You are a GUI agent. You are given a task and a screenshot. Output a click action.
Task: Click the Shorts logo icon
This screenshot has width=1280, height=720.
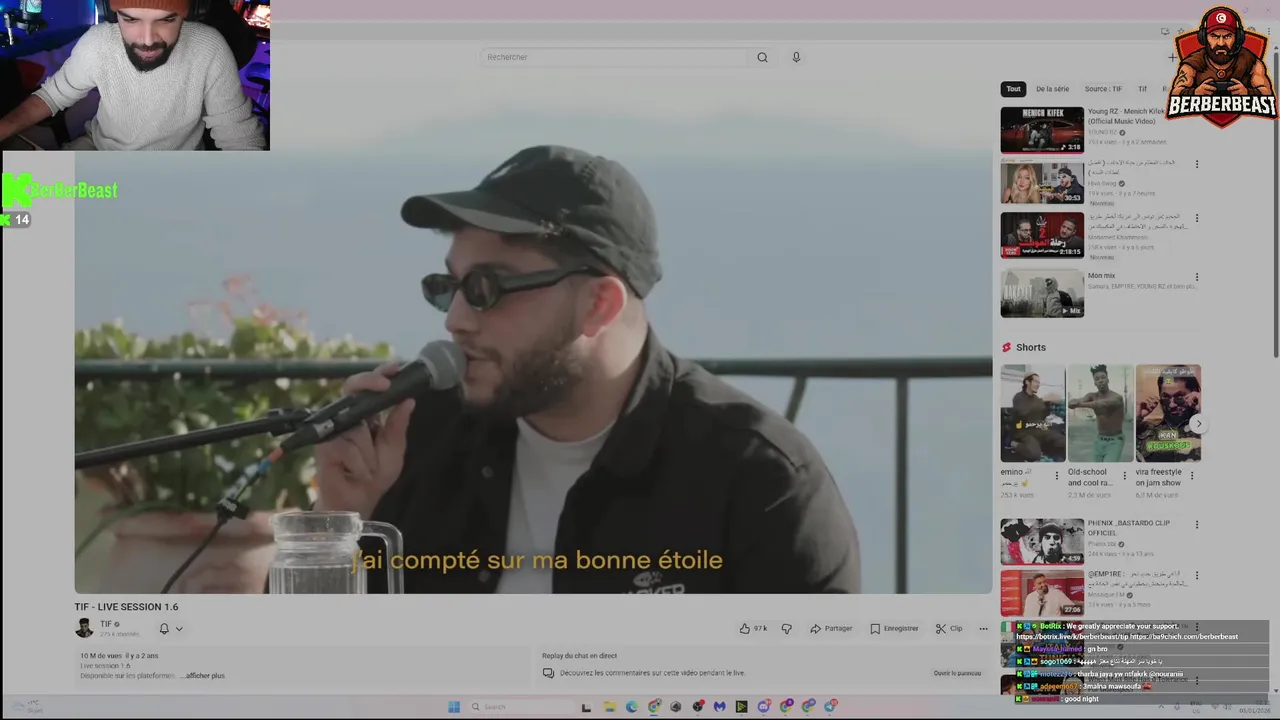(x=1006, y=347)
